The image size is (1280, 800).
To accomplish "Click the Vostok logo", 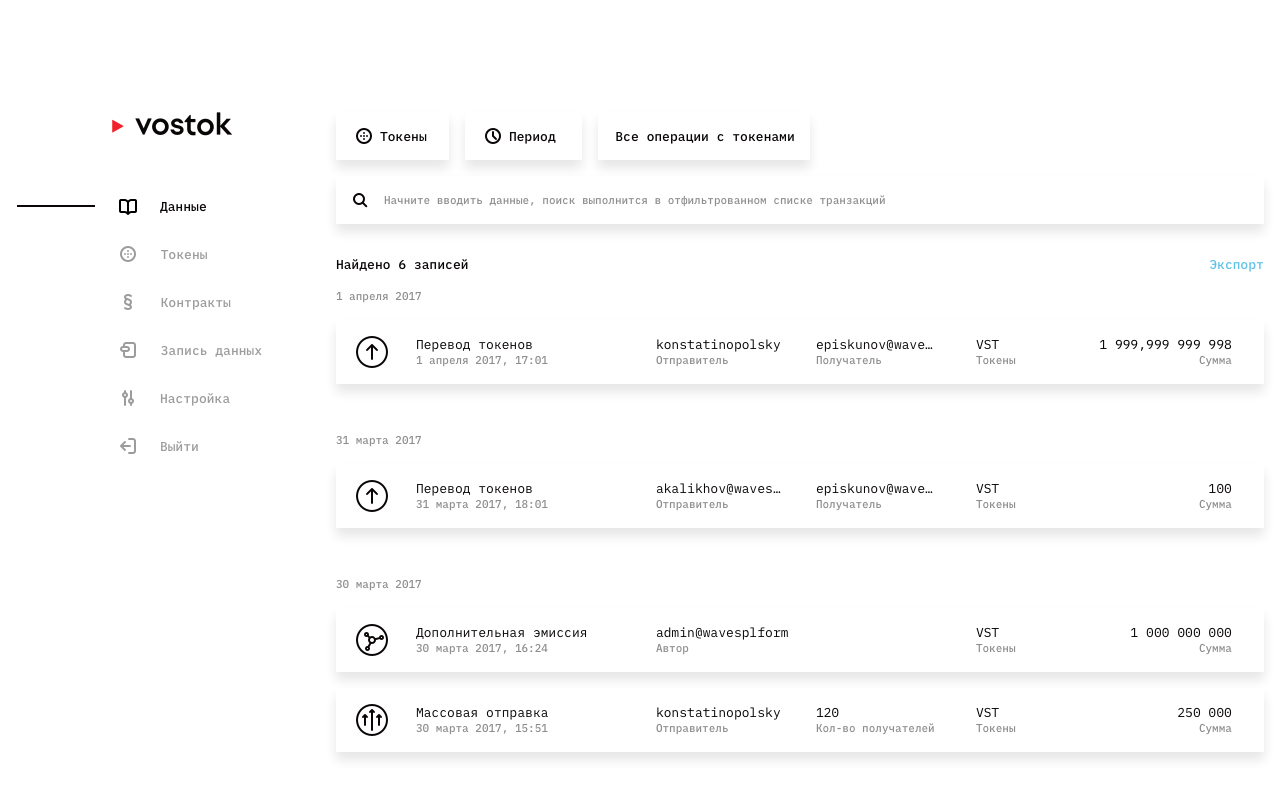I will click(x=172, y=125).
